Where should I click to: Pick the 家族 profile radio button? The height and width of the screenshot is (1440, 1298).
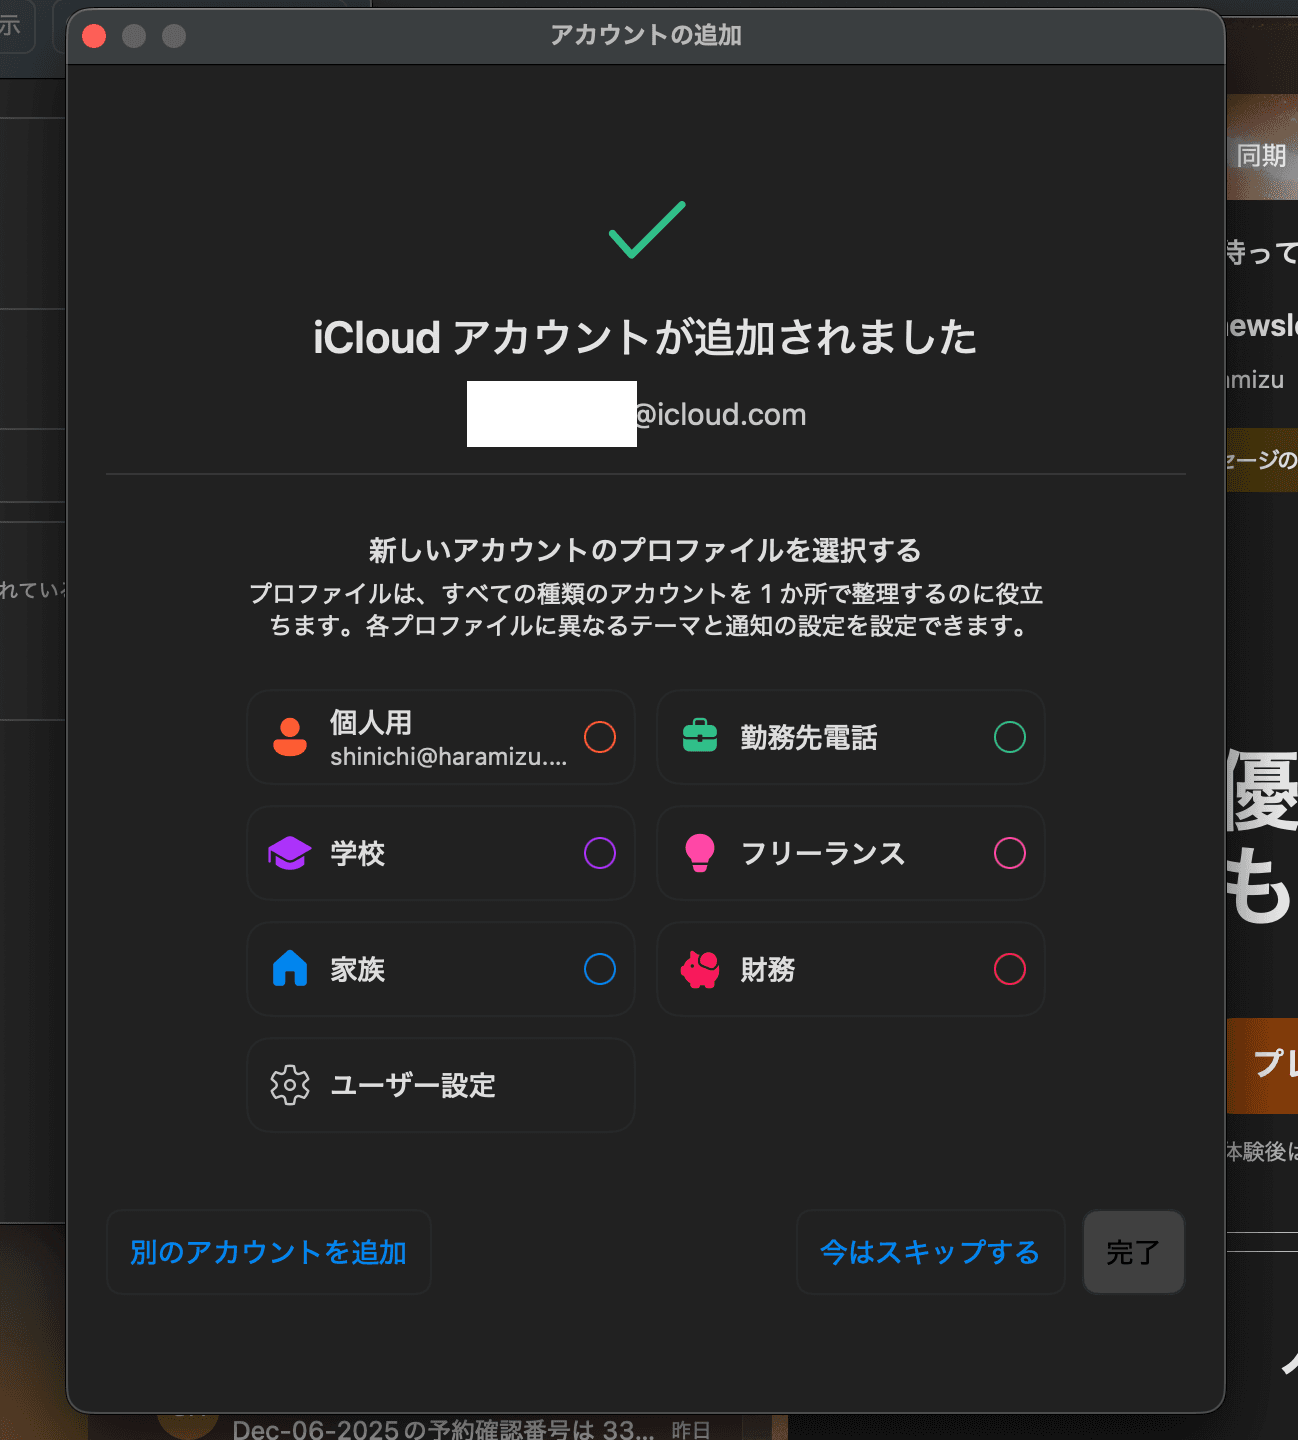point(600,969)
